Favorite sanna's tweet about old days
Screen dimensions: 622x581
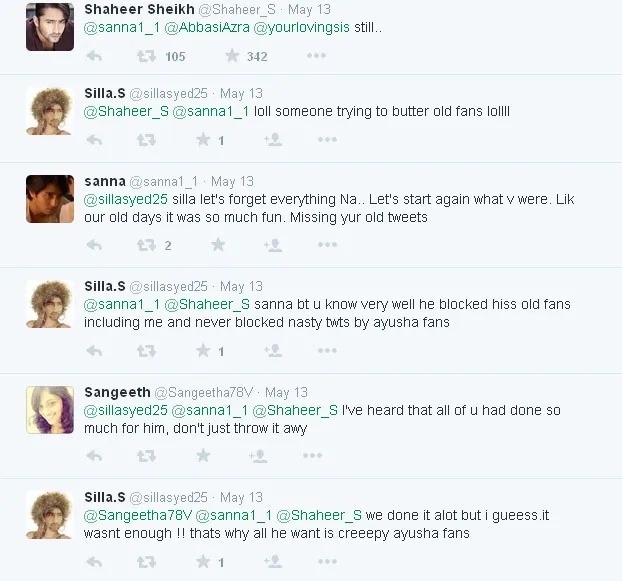pyautogui.click(x=218, y=244)
